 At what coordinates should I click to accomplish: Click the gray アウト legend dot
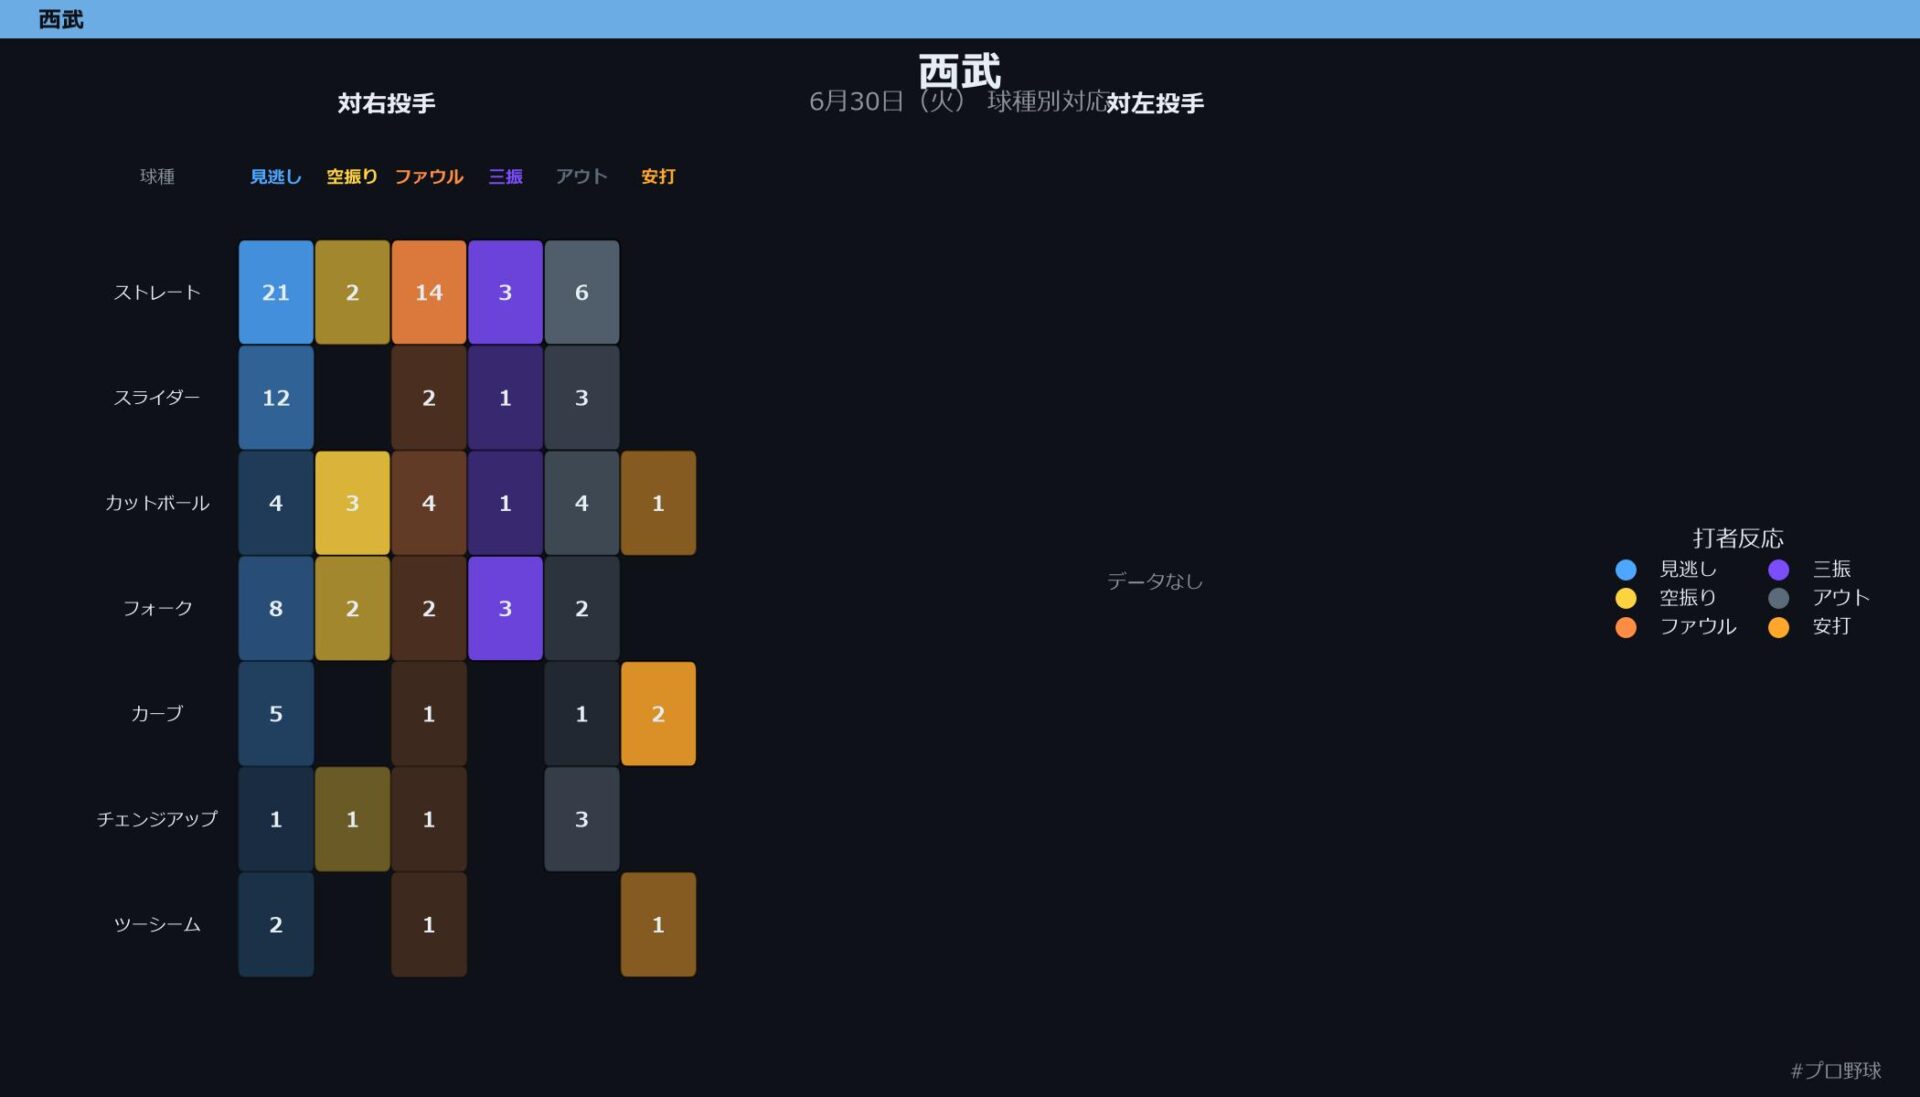pyautogui.click(x=1779, y=598)
